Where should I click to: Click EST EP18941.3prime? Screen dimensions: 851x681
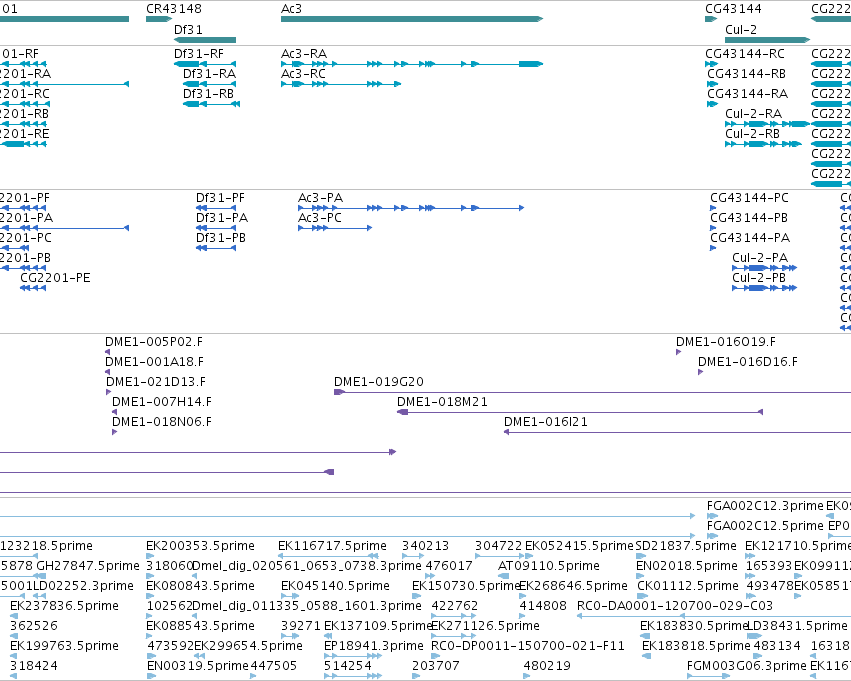(353, 657)
